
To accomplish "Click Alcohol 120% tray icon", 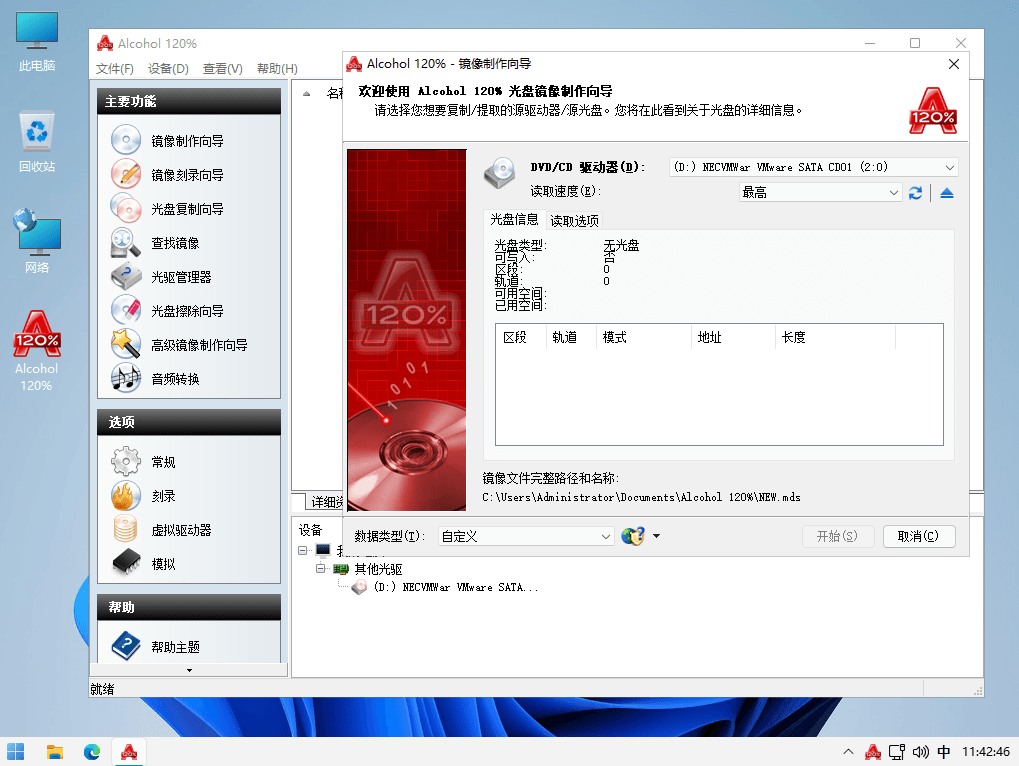I will 872,752.
